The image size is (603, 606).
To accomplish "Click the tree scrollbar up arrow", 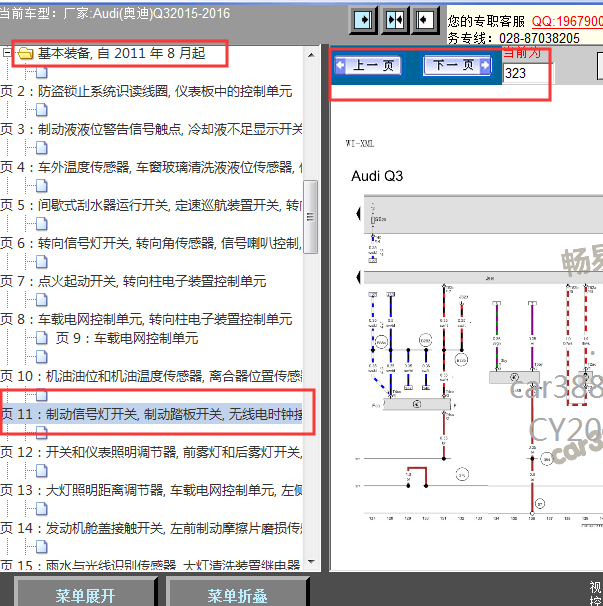I will [x=311, y=55].
